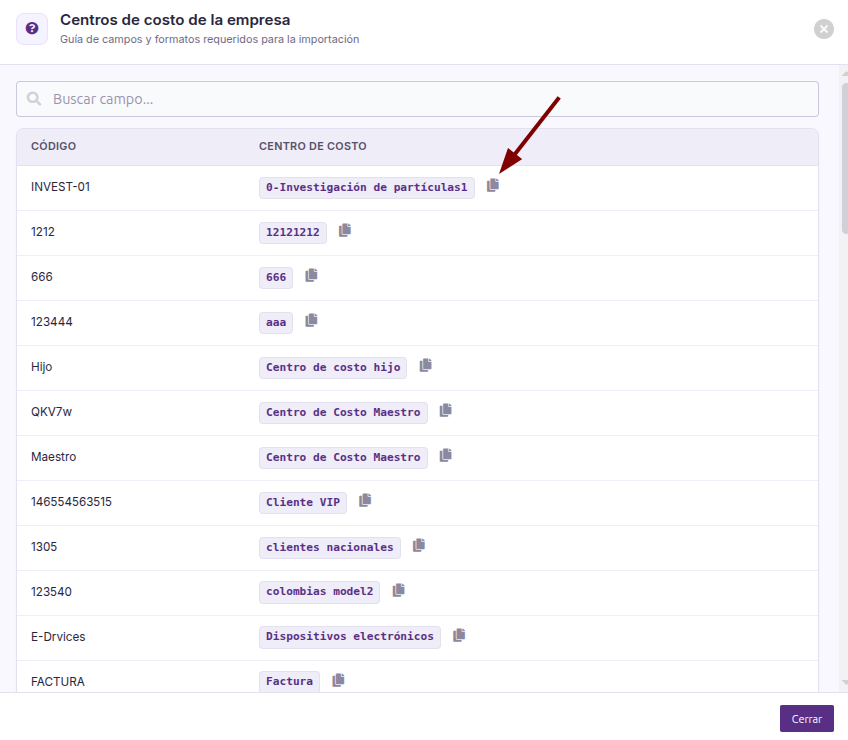The height and width of the screenshot is (740, 848).
Task: Copy the 666 cost center name
Action: (312, 275)
